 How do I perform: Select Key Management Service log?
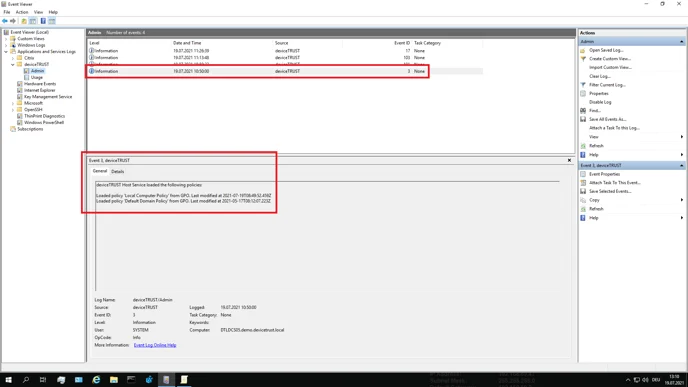click(48, 97)
